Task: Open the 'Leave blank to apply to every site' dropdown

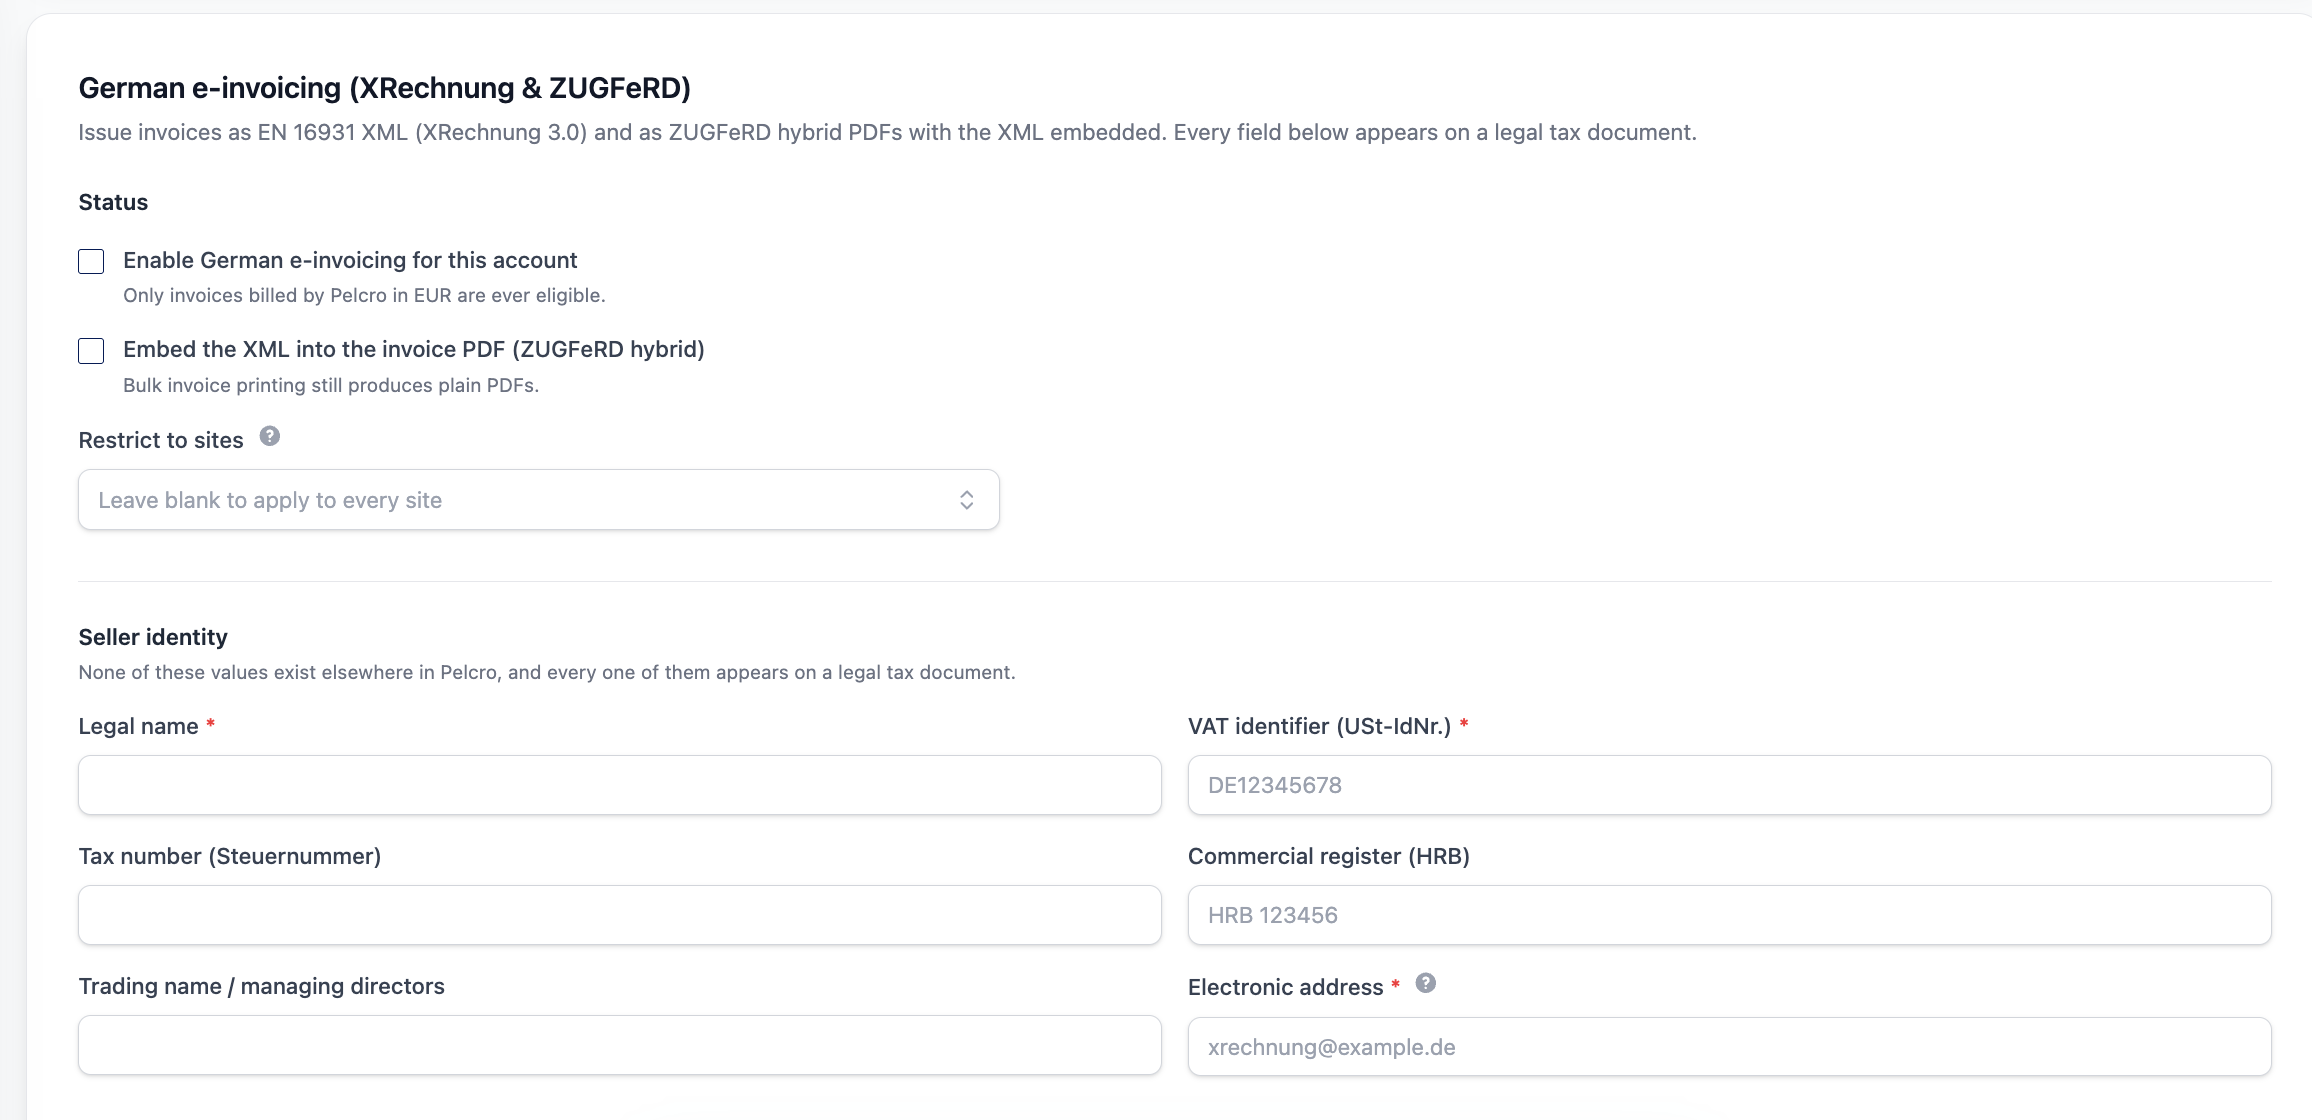Action: click(539, 500)
